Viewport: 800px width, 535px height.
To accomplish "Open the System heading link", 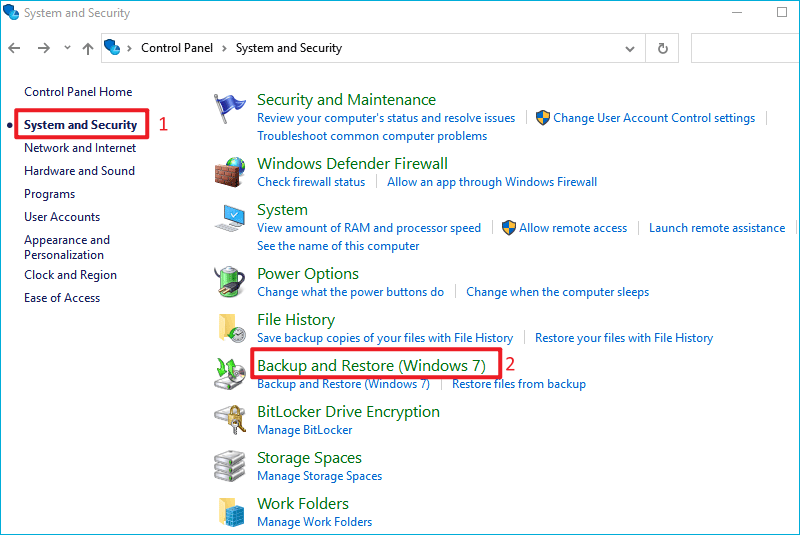I will tap(282, 210).
